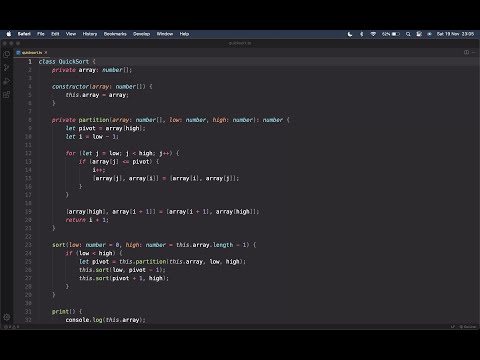Open the View menu
The height and width of the screenshot is (360, 480).
[71, 34]
